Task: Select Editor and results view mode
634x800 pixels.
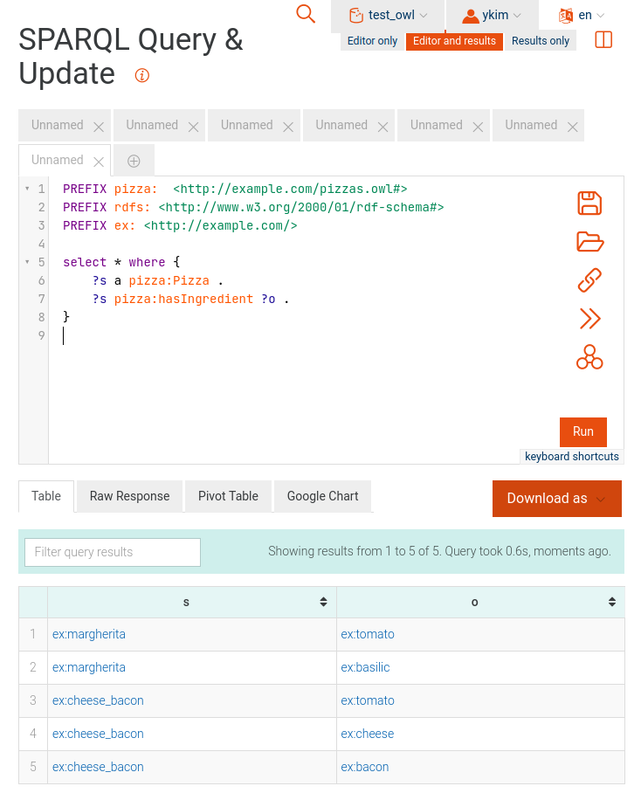Action: click(454, 41)
